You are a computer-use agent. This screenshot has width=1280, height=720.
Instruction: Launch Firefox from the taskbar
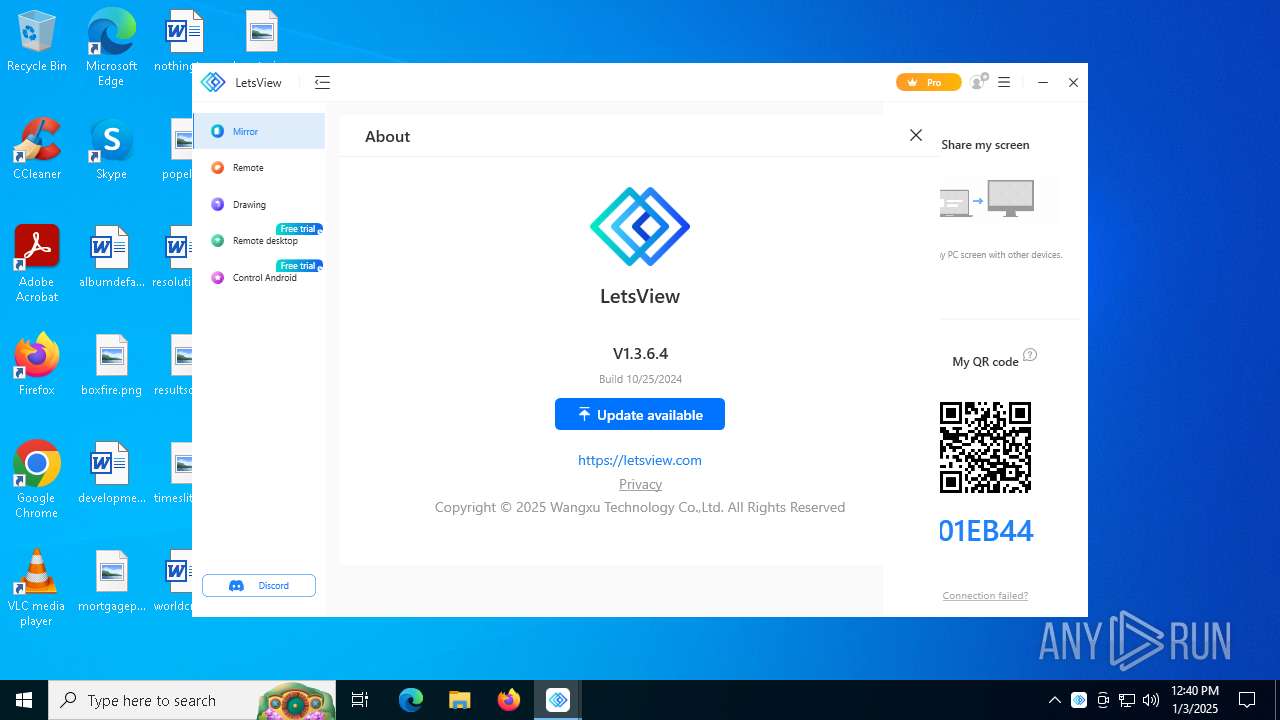coord(508,700)
